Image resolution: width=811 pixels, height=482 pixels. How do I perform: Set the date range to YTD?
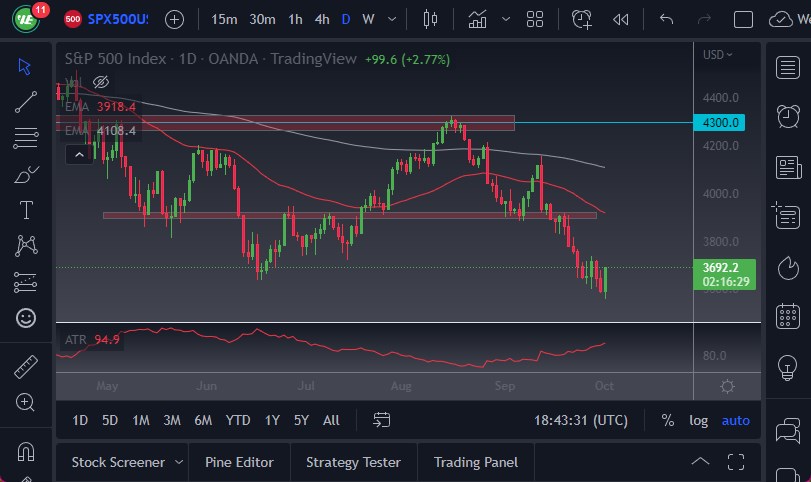tap(238, 420)
